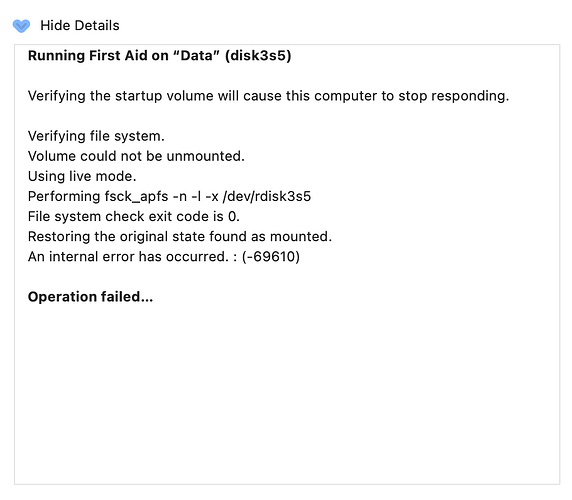572x500 pixels.
Task: Click the startup volume warning line
Action: pyautogui.click(x=268, y=96)
